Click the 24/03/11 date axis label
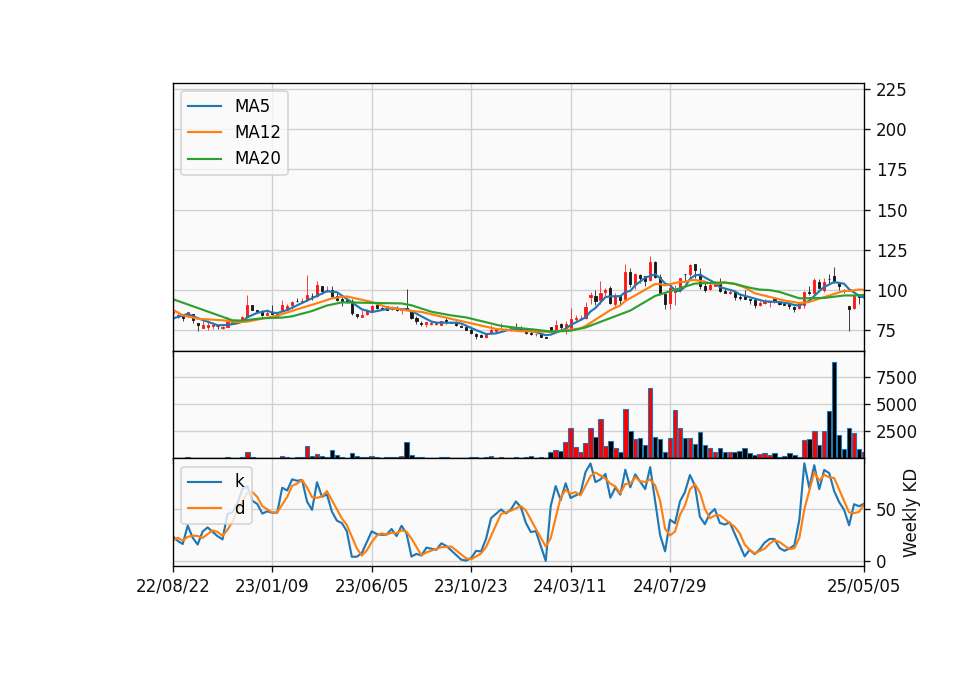 (x=570, y=586)
